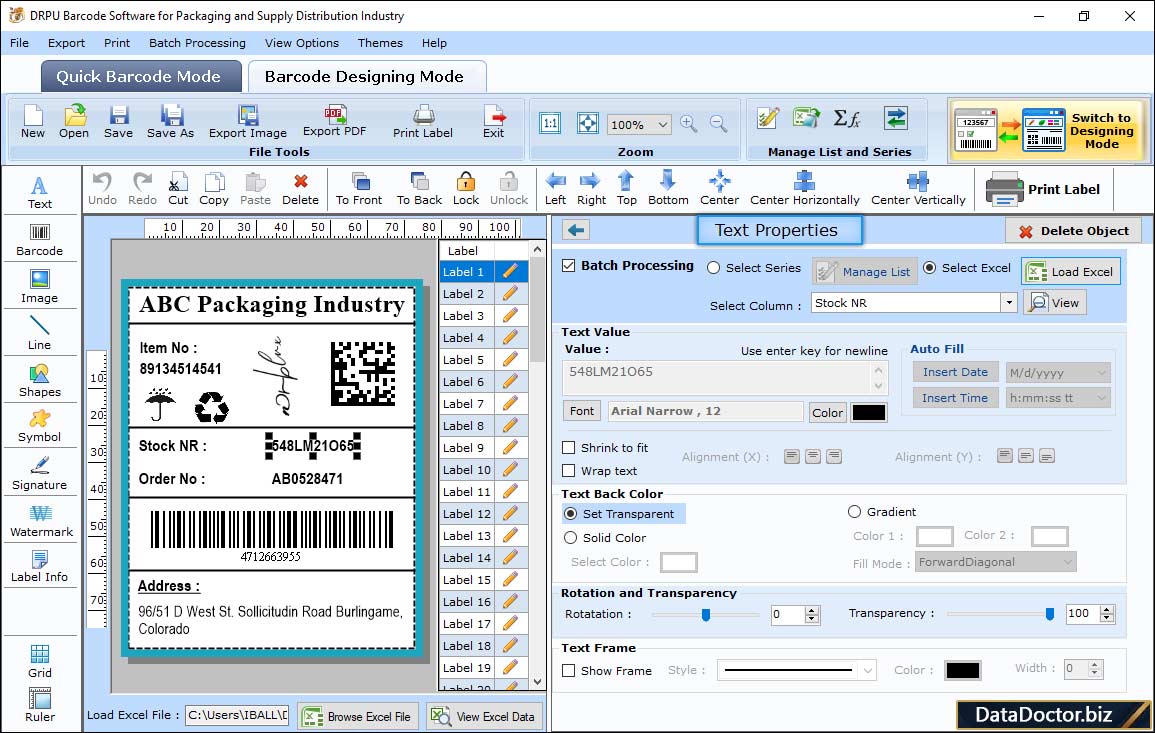Open the Batch Processing menu
1155x733 pixels.
pos(197,43)
